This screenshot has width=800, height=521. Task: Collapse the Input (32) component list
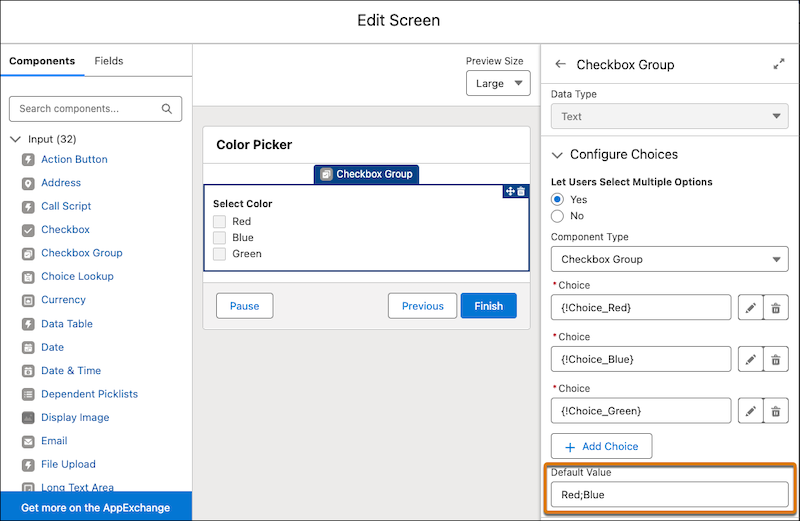point(16,139)
